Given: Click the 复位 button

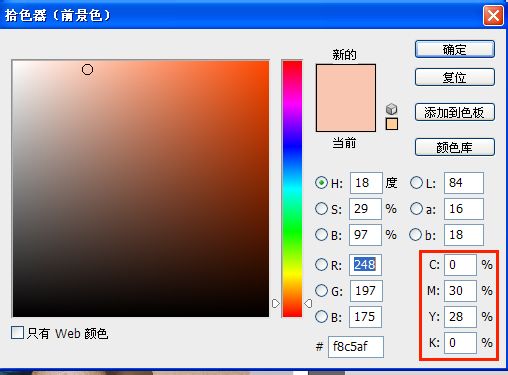Looking at the screenshot, I should [x=455, y=77].
